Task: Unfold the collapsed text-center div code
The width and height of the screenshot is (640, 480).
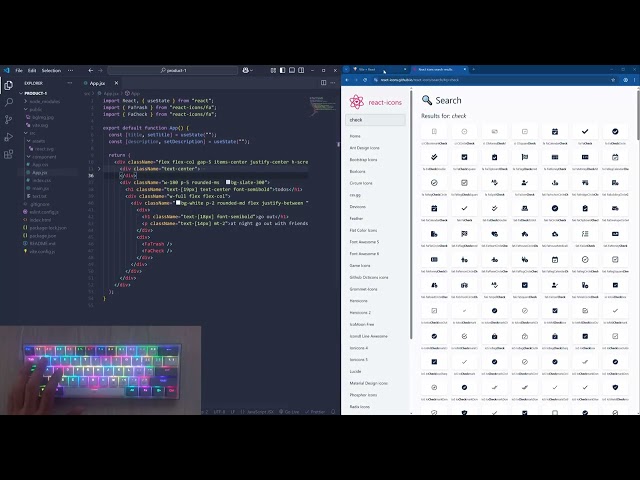Action: pyautogui.click(x=99, y=169)
